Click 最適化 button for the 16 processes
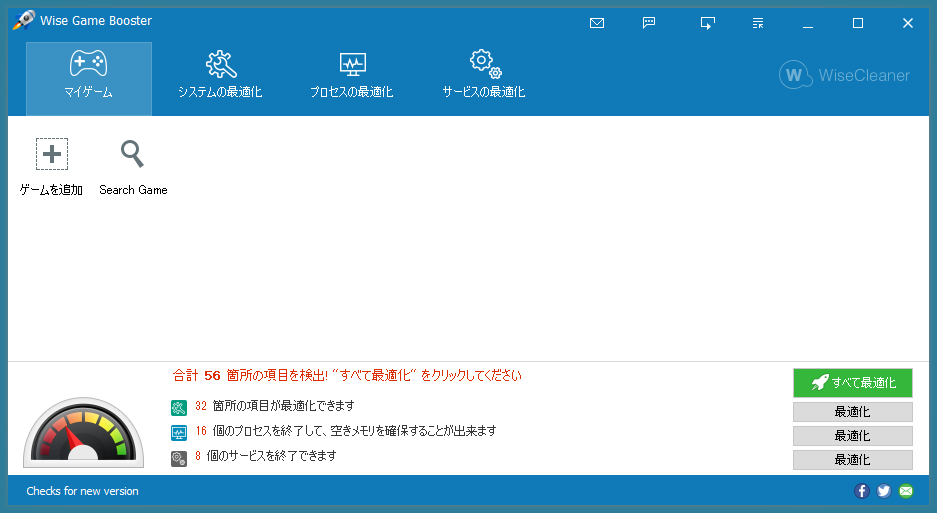Screen dimensions: 937x513 point(852,436)
